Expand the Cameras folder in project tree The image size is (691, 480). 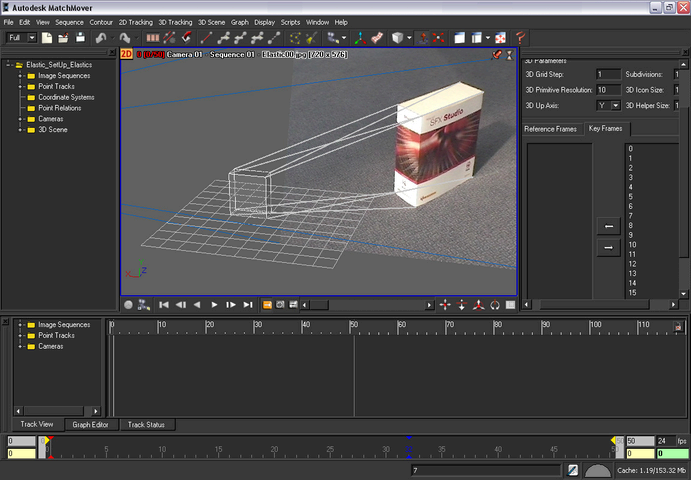20,119
